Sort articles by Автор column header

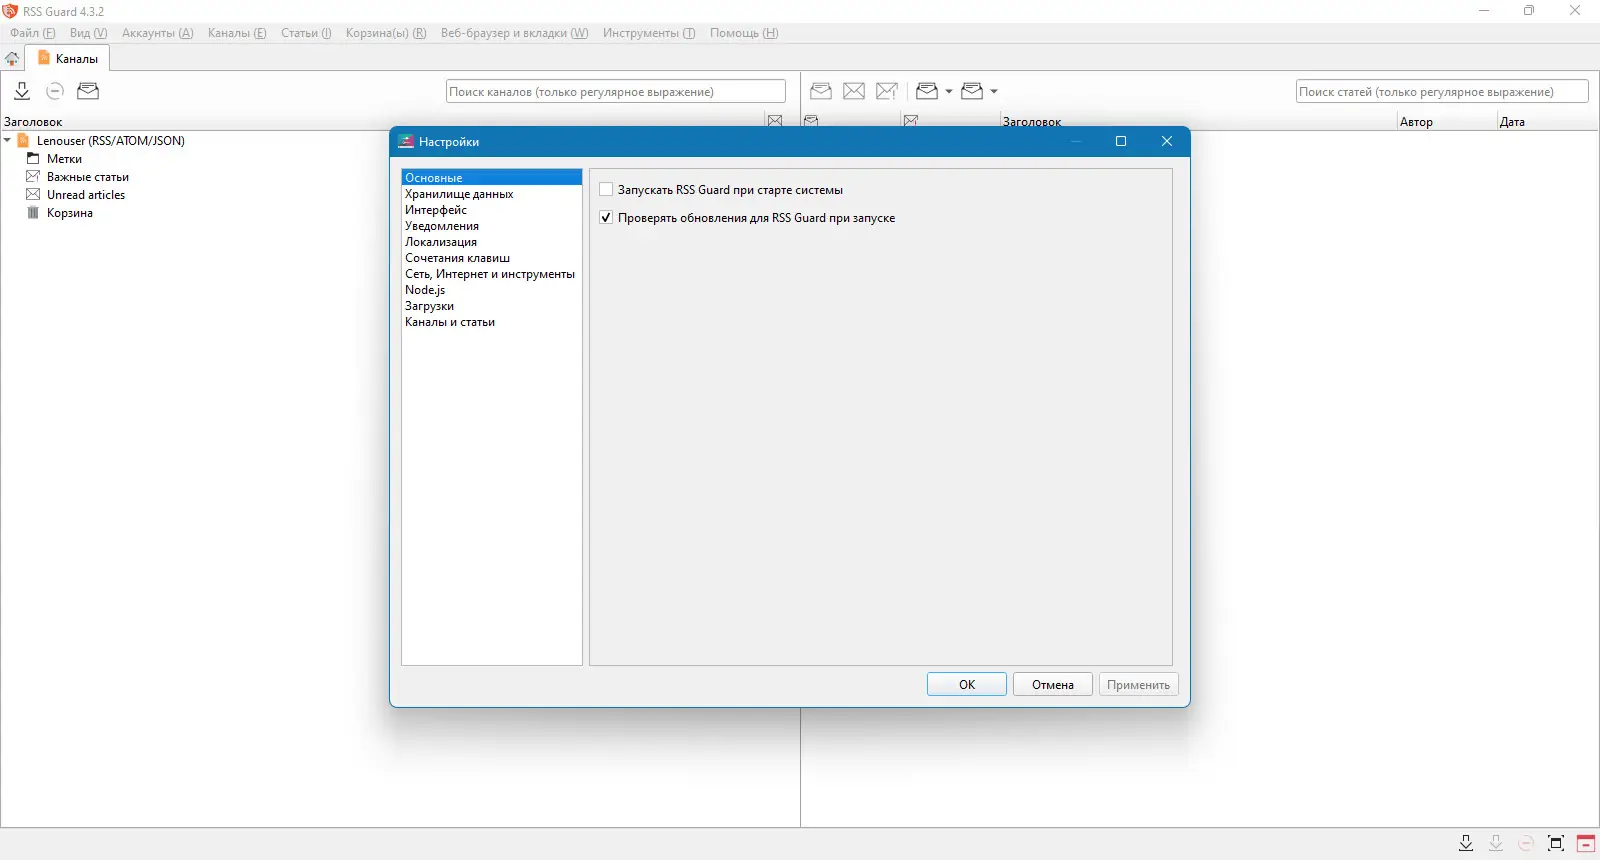click(1446, 121)
